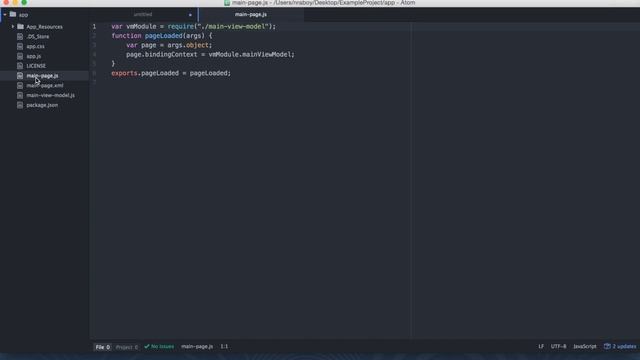Change encoding via UTF-8 selector
The image size is (640, 360).
[x=558, y=347]
